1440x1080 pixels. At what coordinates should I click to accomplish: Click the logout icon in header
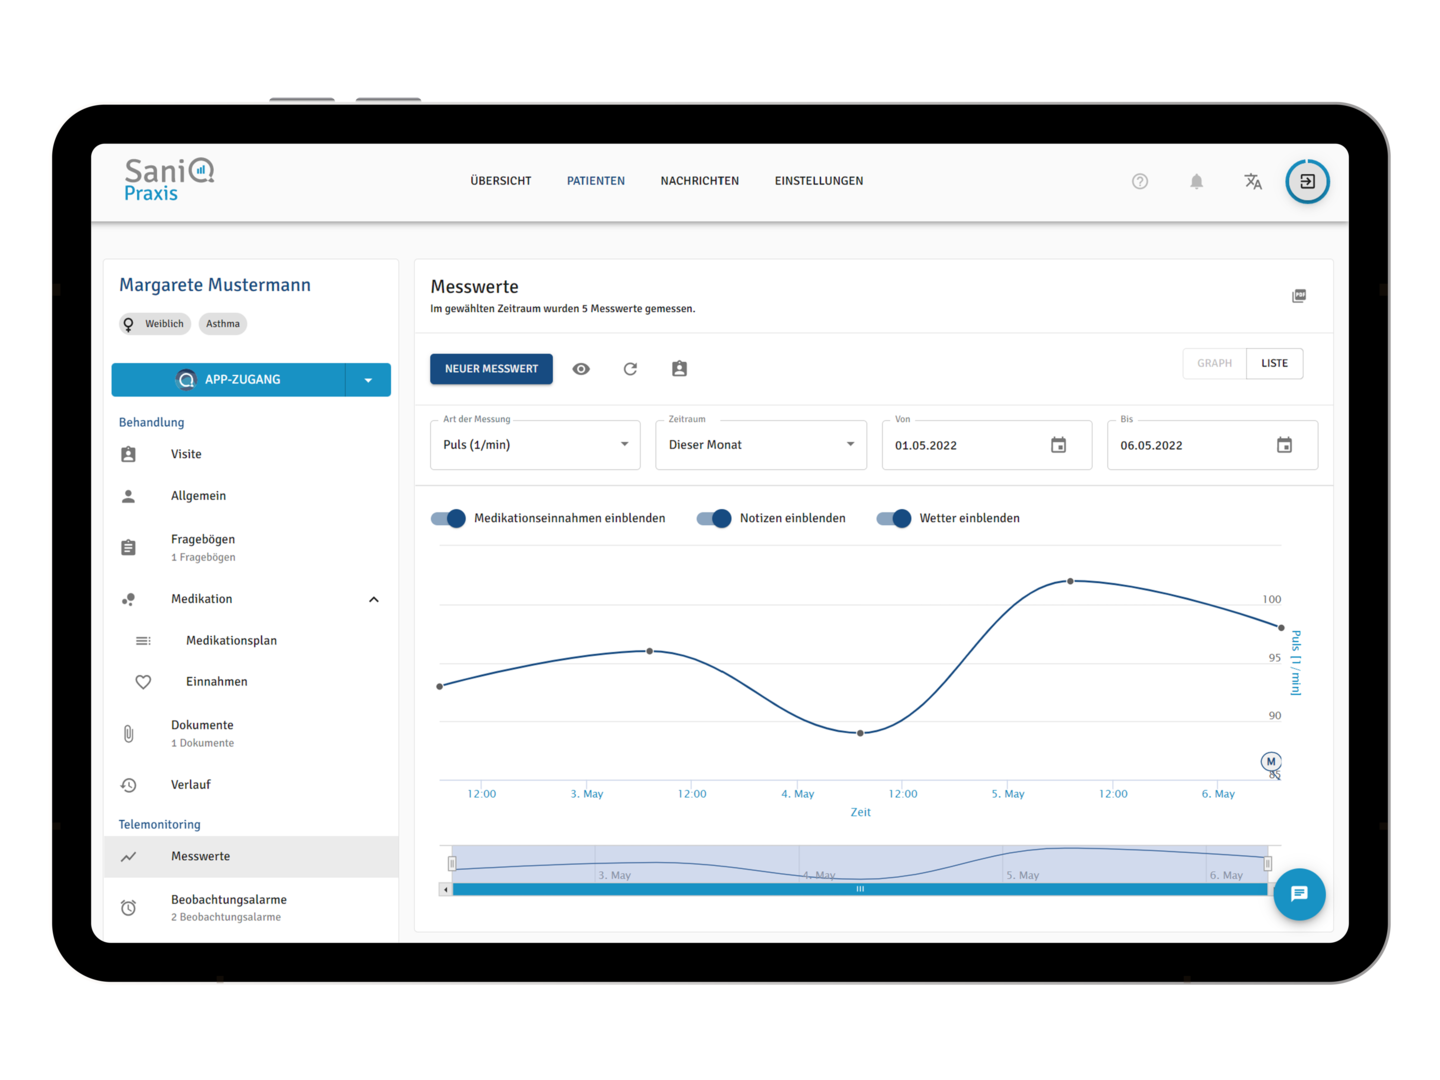[1307, 181]
